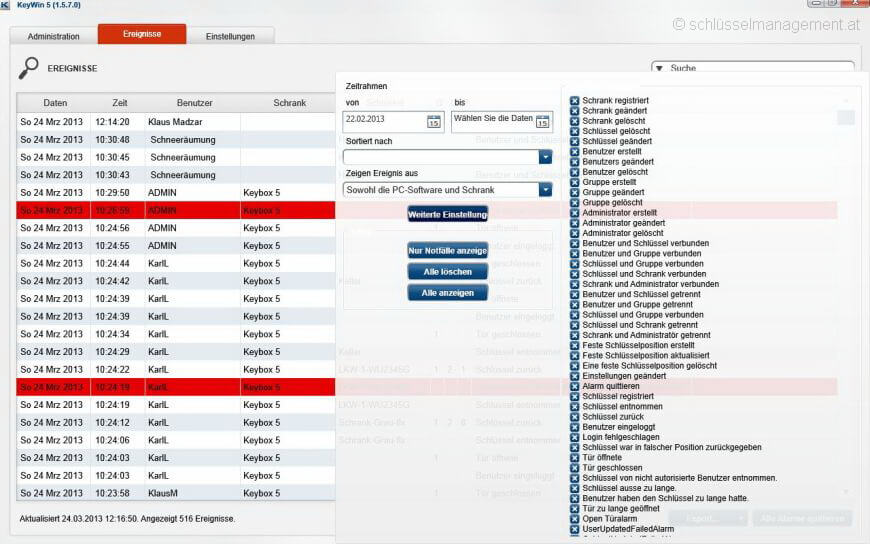Uncheck the 'Schlüssel entnommen' event filter
The height and width of the screenshot is (544, 870).
[x=575, y=407]
